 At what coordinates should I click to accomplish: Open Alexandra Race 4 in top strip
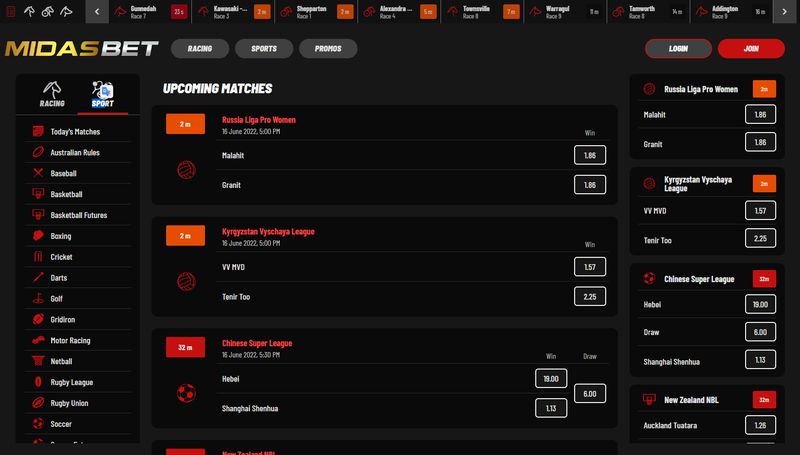[400, 12]
